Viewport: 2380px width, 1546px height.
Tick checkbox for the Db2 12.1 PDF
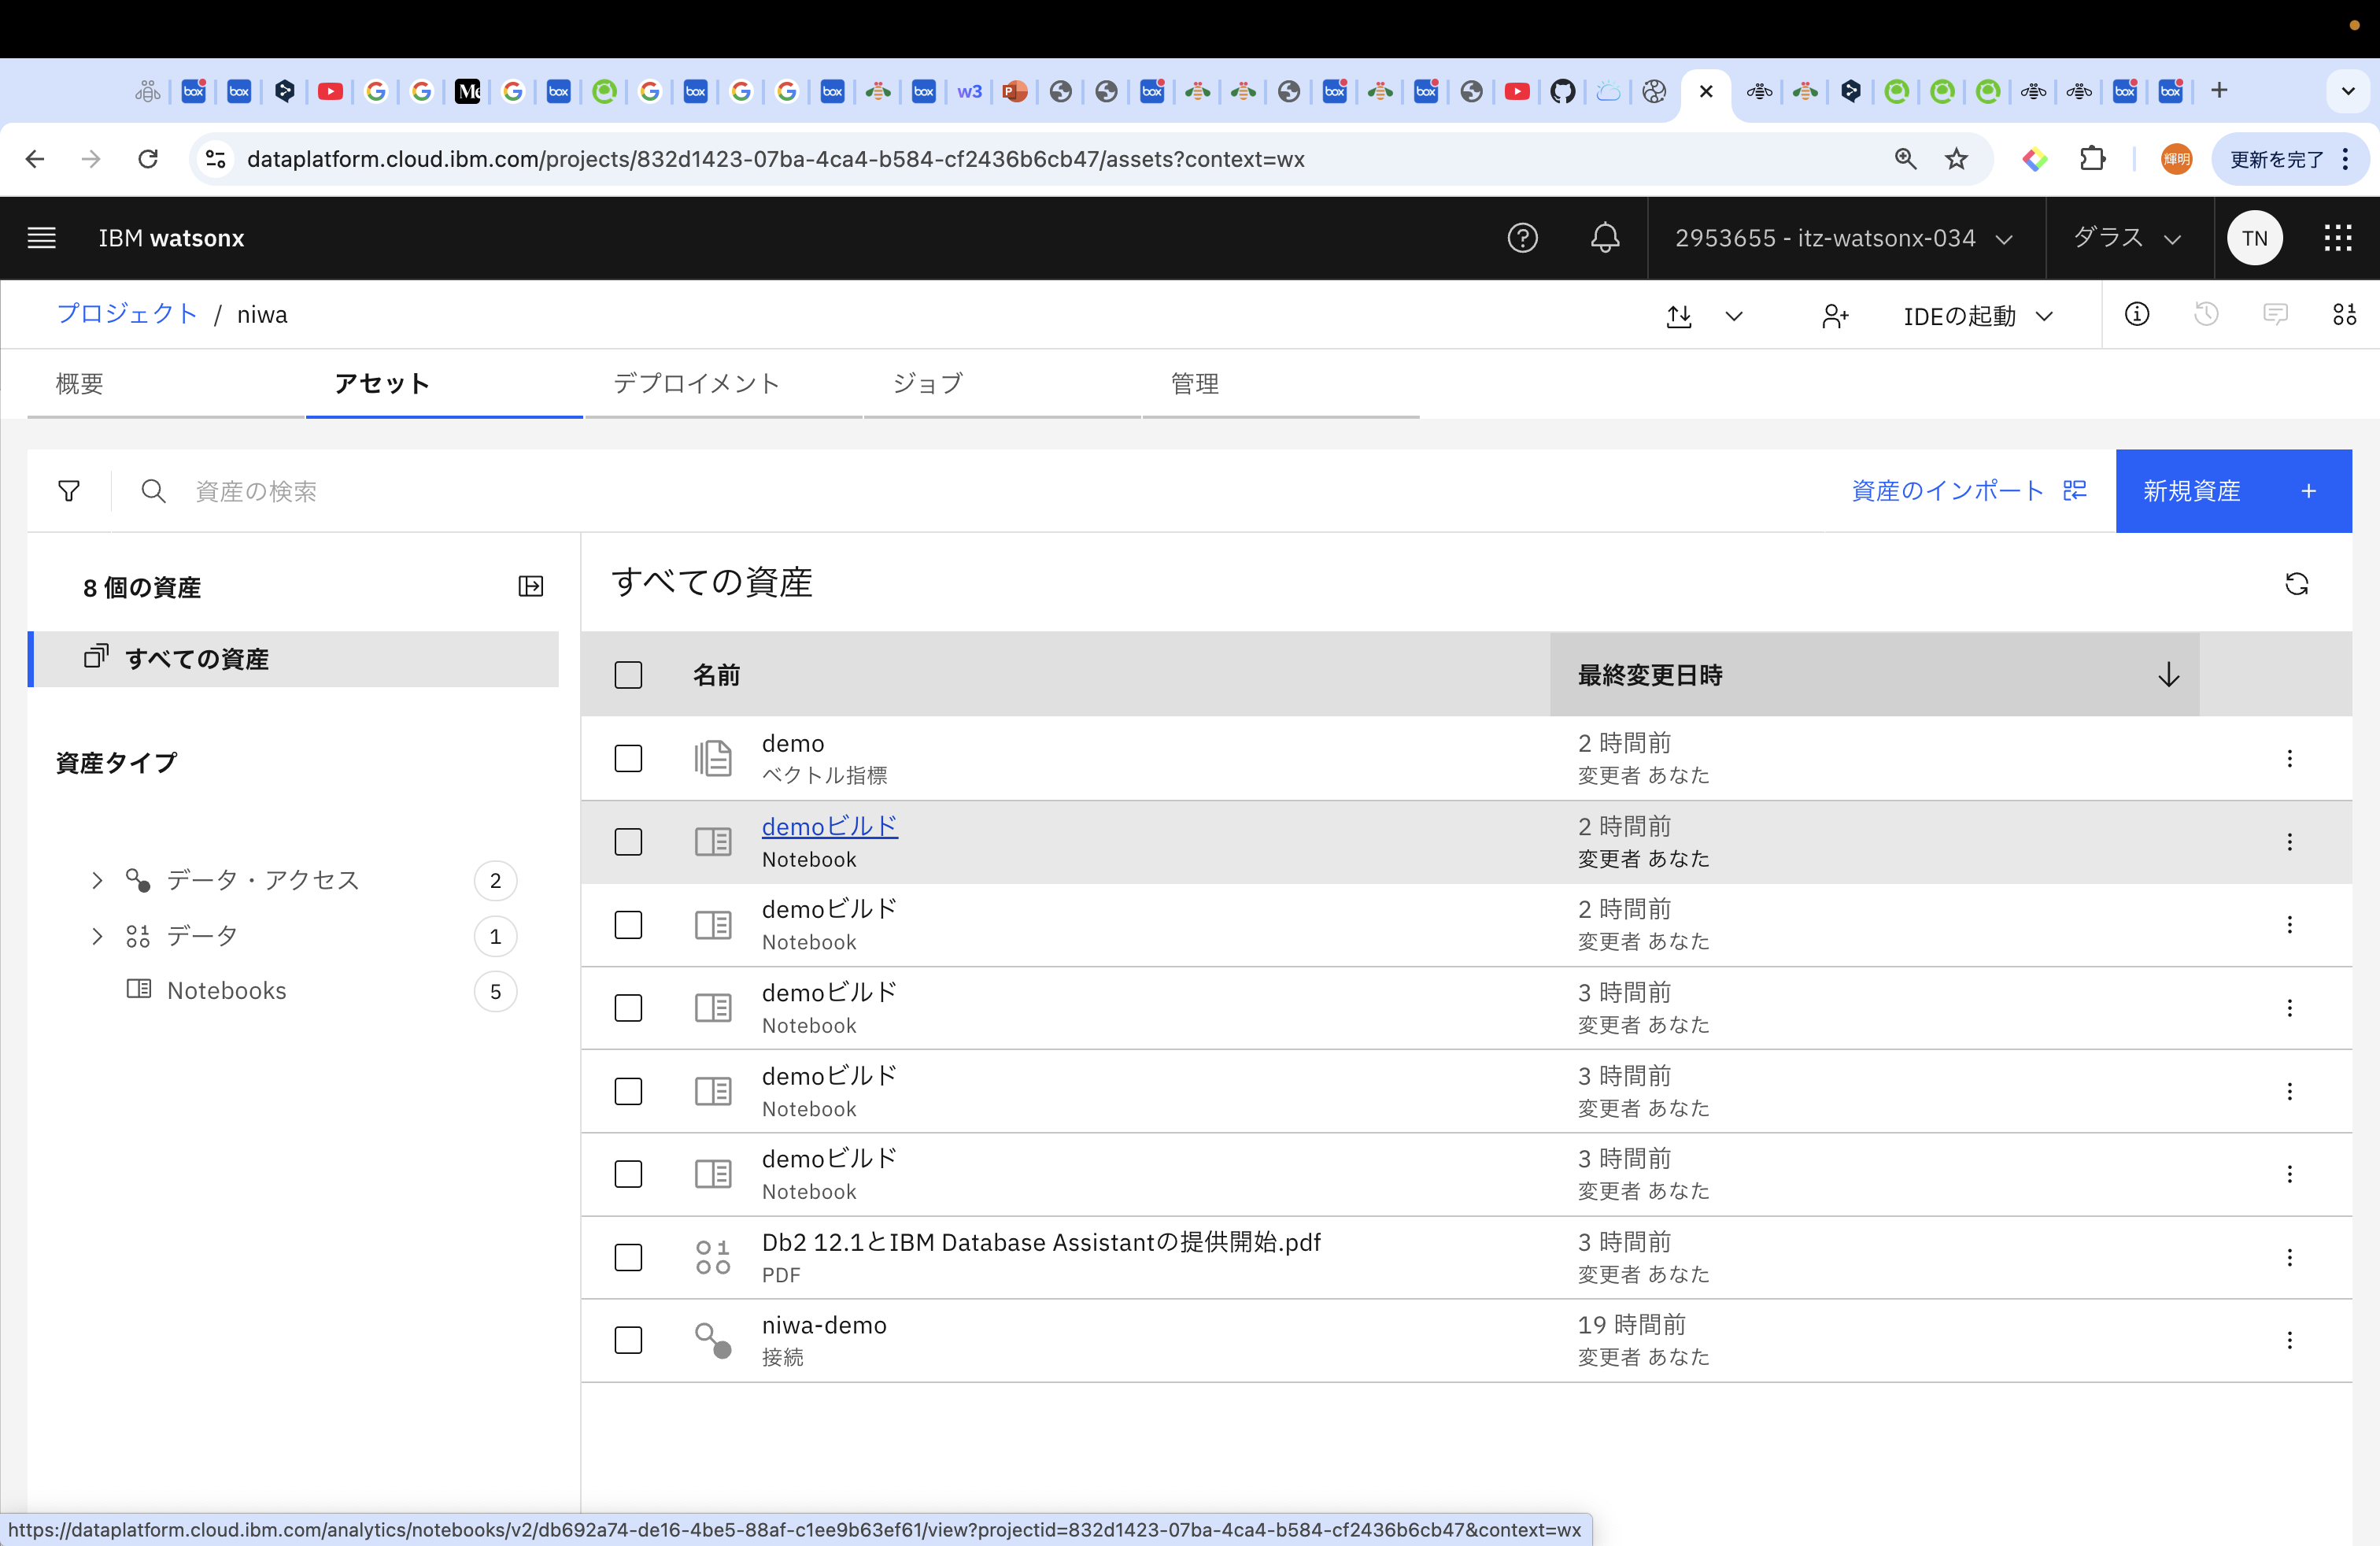pyautogui.click(x=628, y=1257)
